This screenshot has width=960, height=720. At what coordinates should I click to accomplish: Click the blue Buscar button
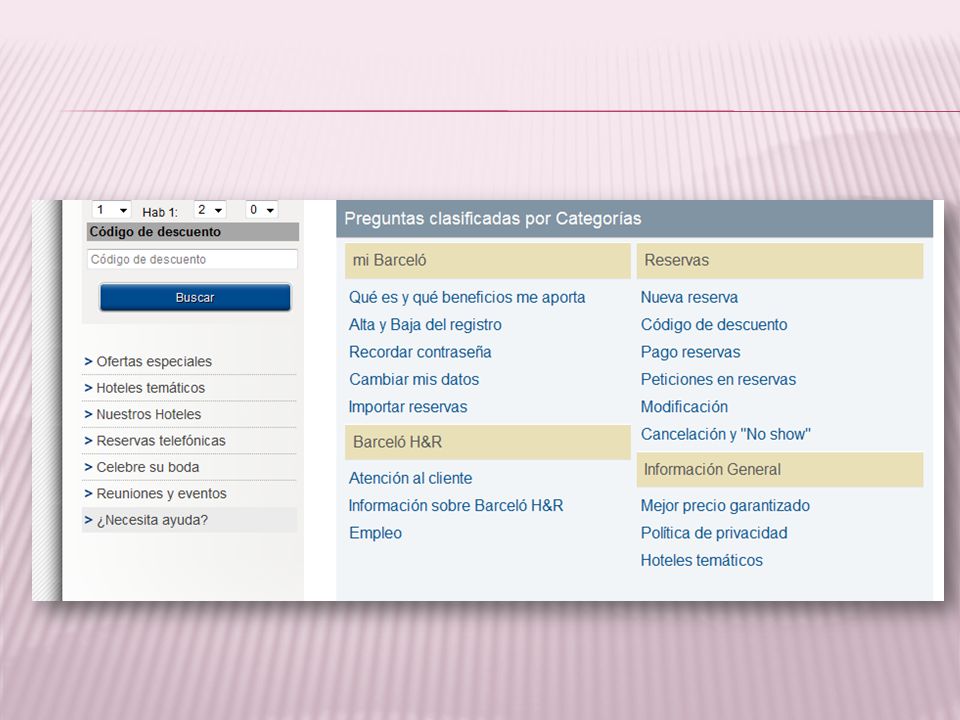(x=195, y=298)
